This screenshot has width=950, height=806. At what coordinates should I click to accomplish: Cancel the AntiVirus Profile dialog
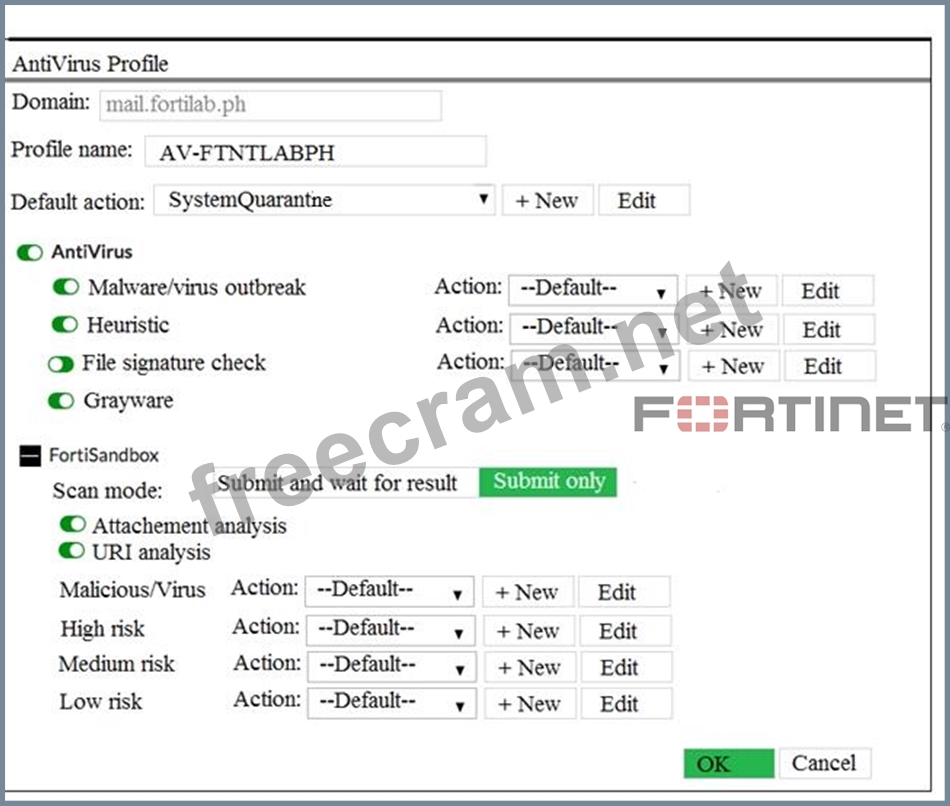(825, 764)
